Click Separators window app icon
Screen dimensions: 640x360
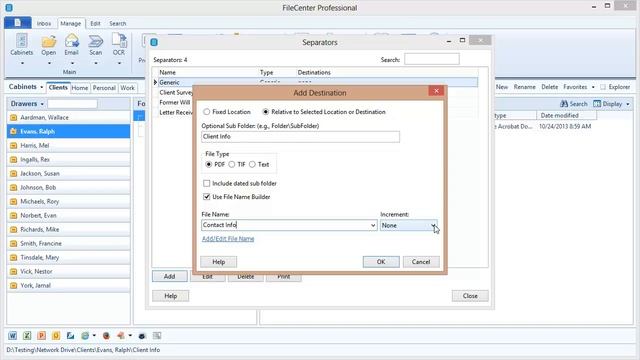coord(154,42)
